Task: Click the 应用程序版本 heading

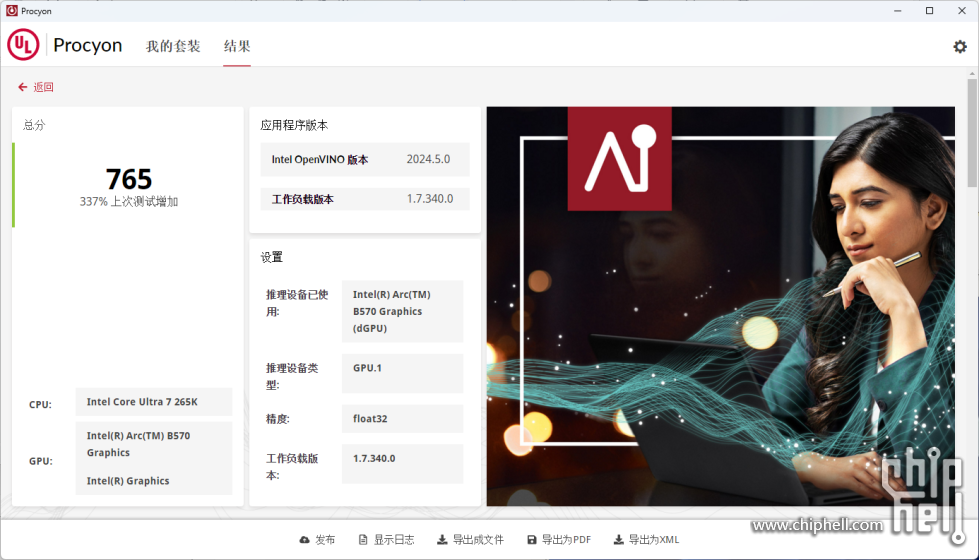Action: (294, 125)
